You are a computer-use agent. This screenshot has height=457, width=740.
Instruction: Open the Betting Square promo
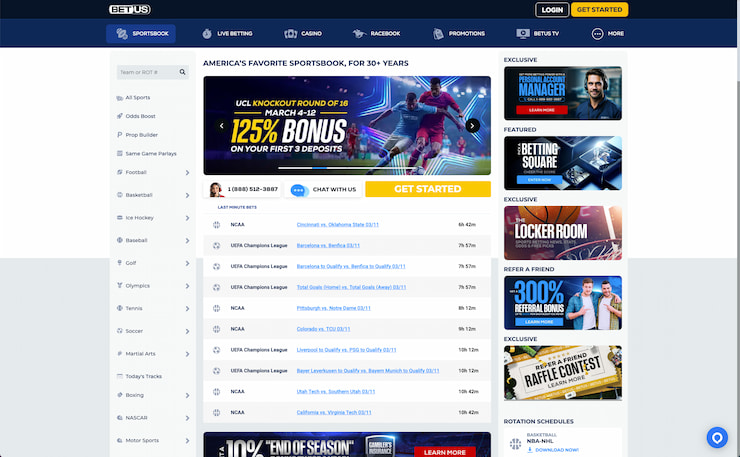pyautogui.click(x=563, y=163)
